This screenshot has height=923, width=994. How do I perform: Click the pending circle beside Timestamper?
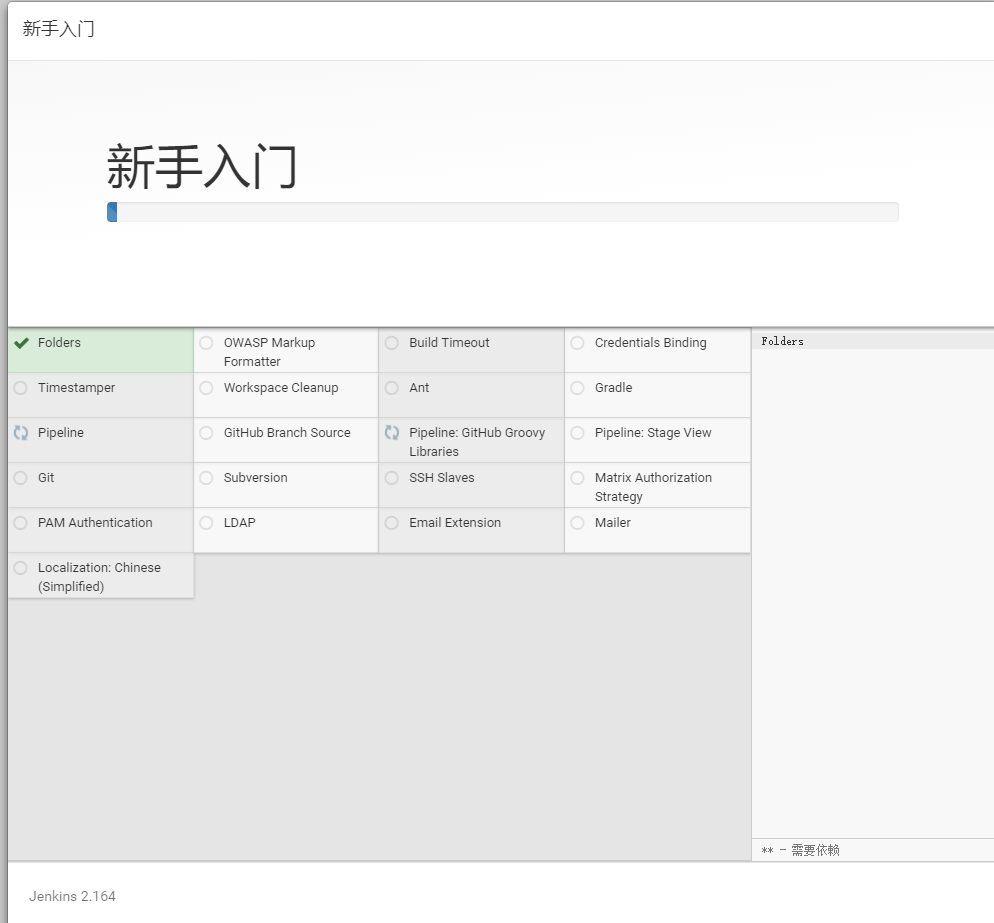[x=21, y=388]
